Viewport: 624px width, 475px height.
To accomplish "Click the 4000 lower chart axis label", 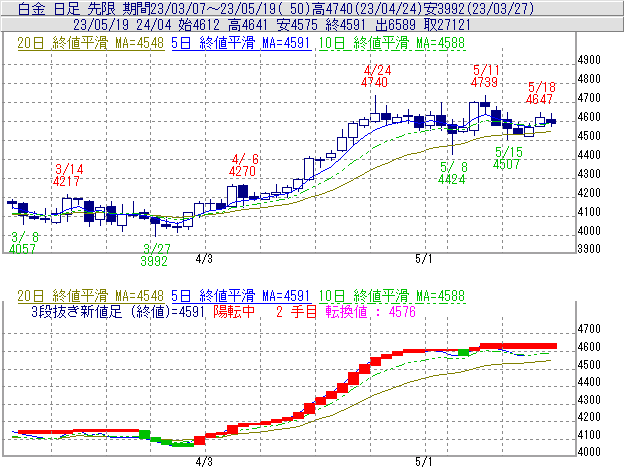I will pos(589,452).
